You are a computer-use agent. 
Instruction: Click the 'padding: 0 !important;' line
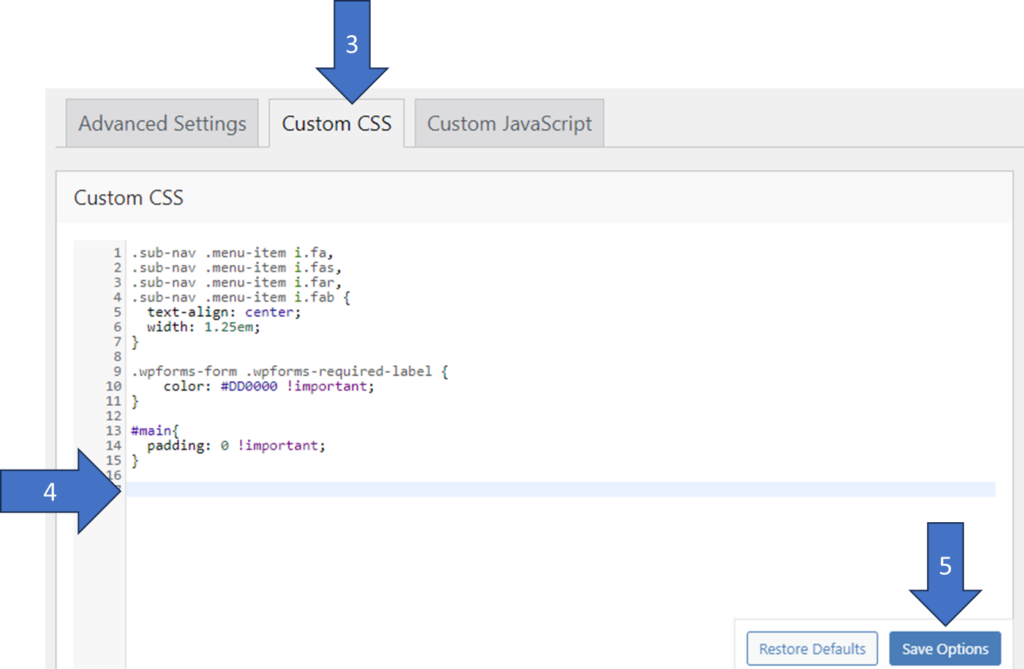(236, 446)
